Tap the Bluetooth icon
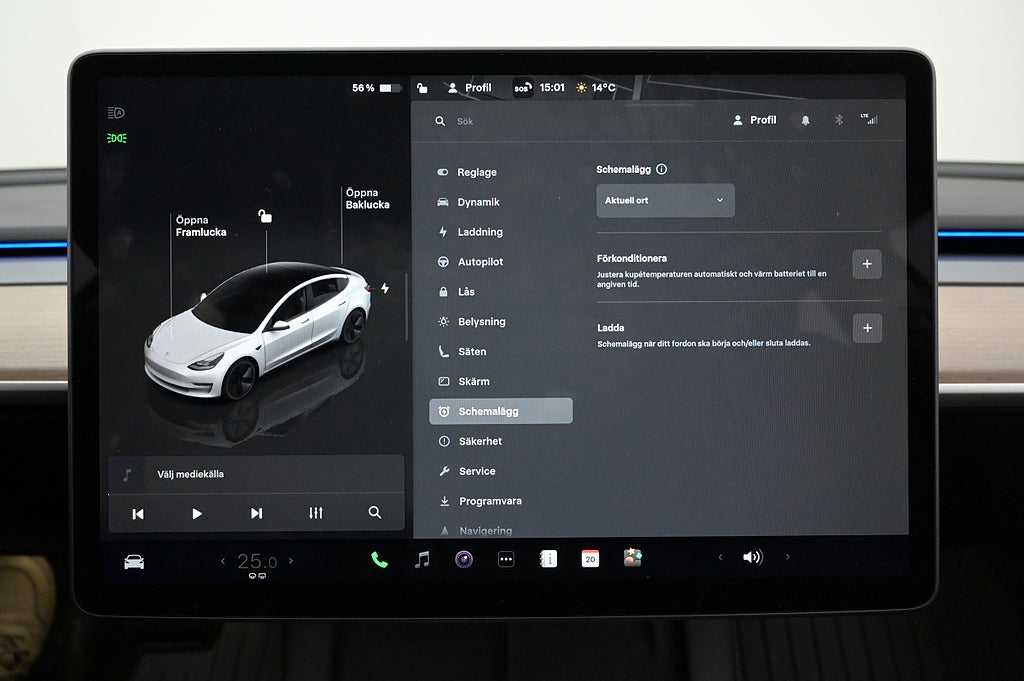 (x=839, y=120)
